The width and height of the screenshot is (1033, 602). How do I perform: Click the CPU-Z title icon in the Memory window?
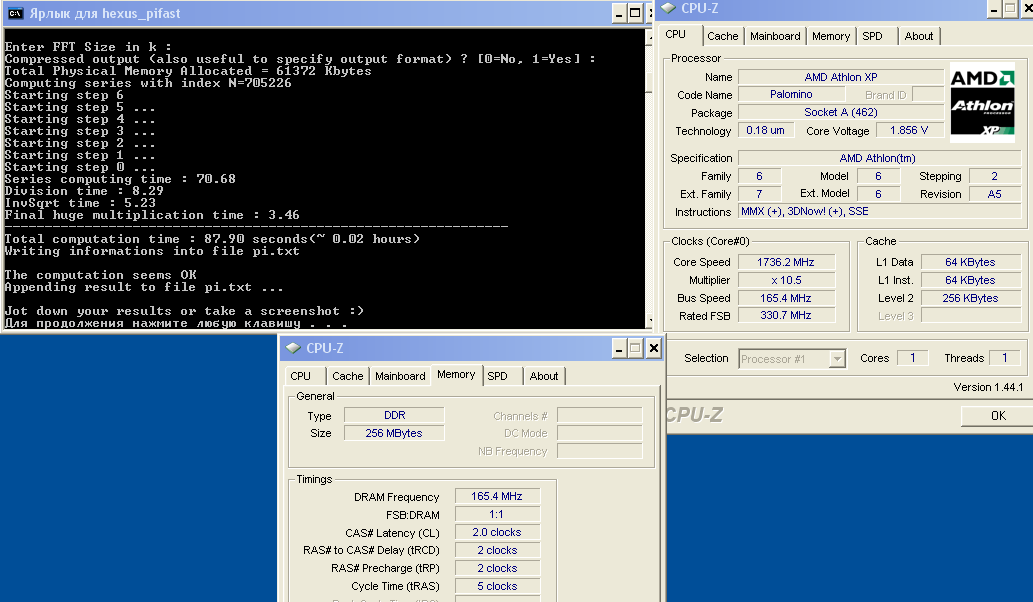[293, 348]
